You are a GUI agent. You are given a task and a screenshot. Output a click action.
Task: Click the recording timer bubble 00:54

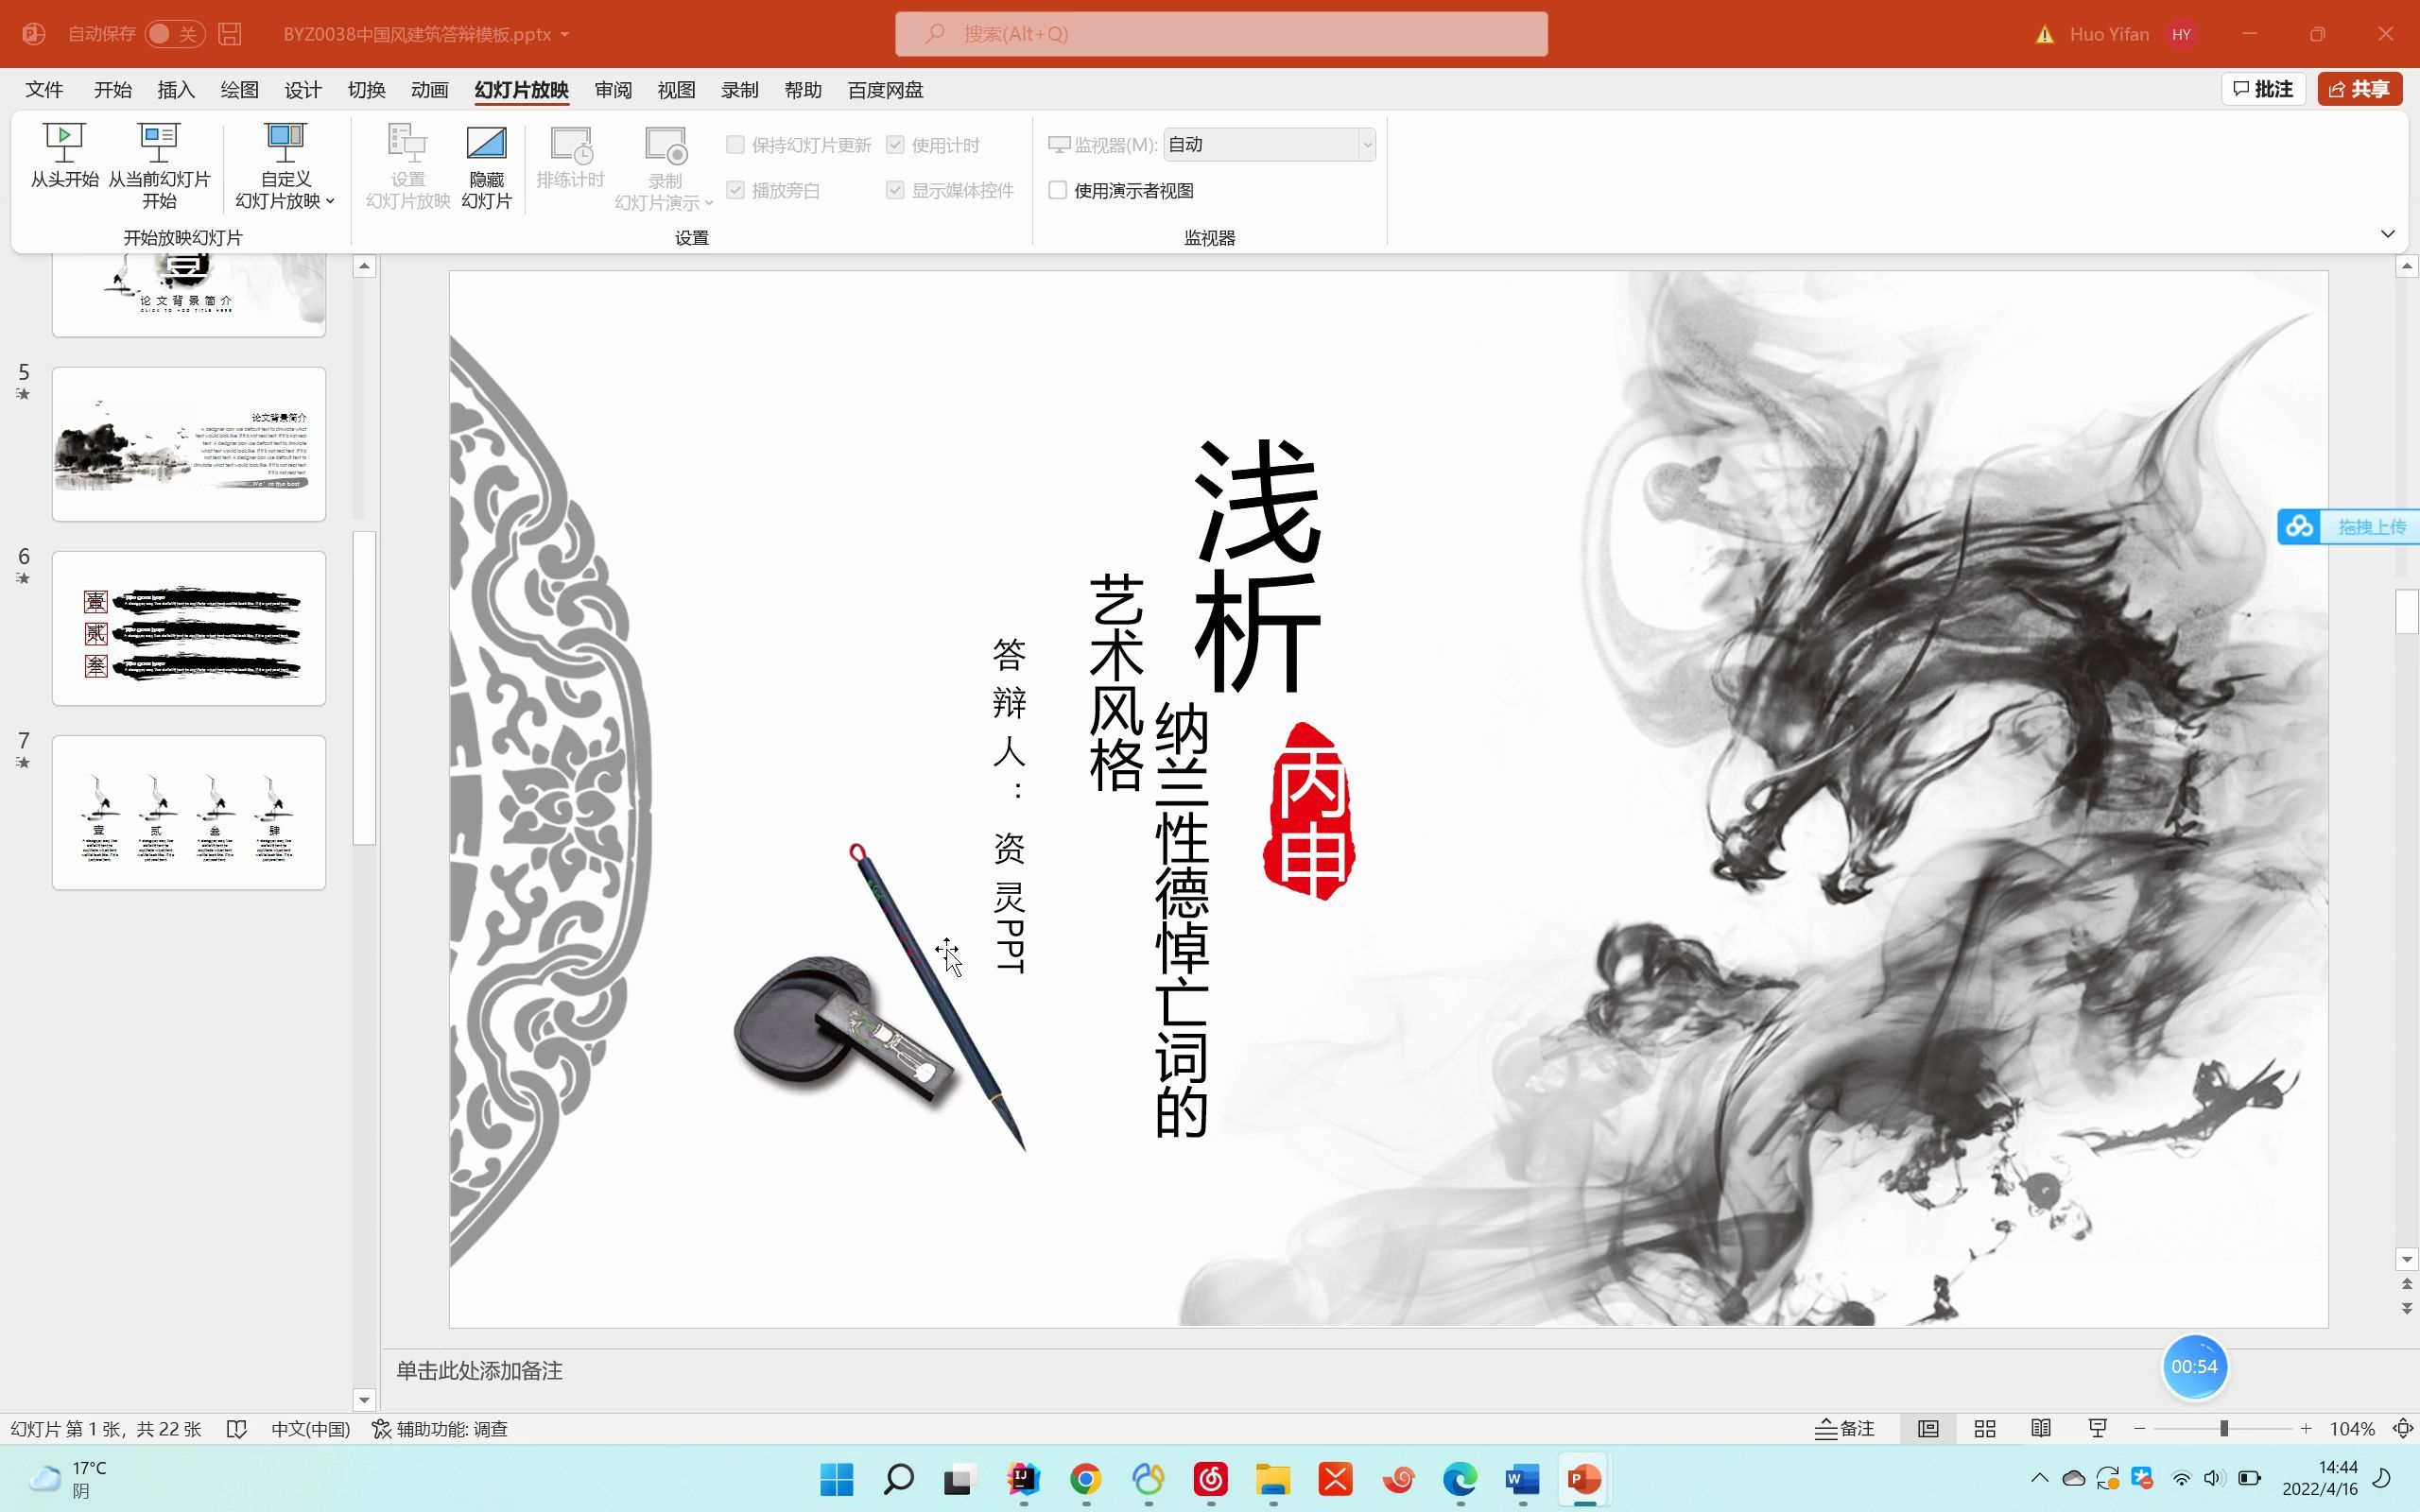click(2194, 1366)
